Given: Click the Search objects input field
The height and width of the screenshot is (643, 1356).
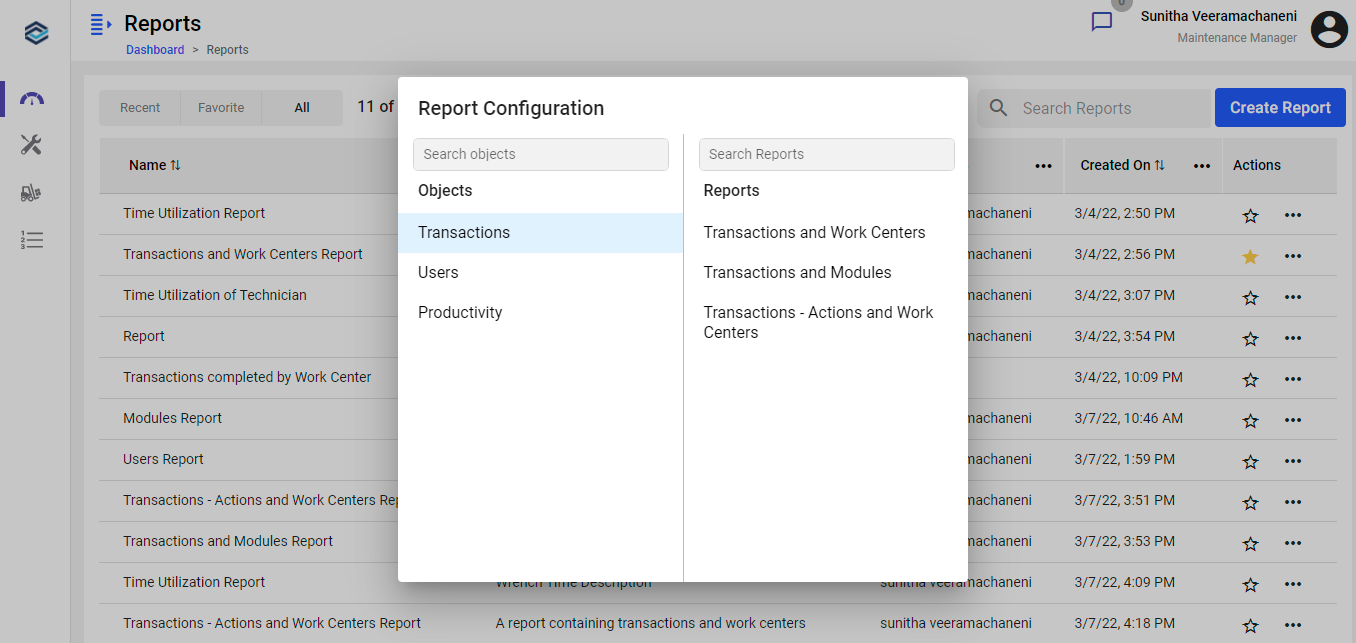Looking at the screenshot, I should [x=540, y=154].
